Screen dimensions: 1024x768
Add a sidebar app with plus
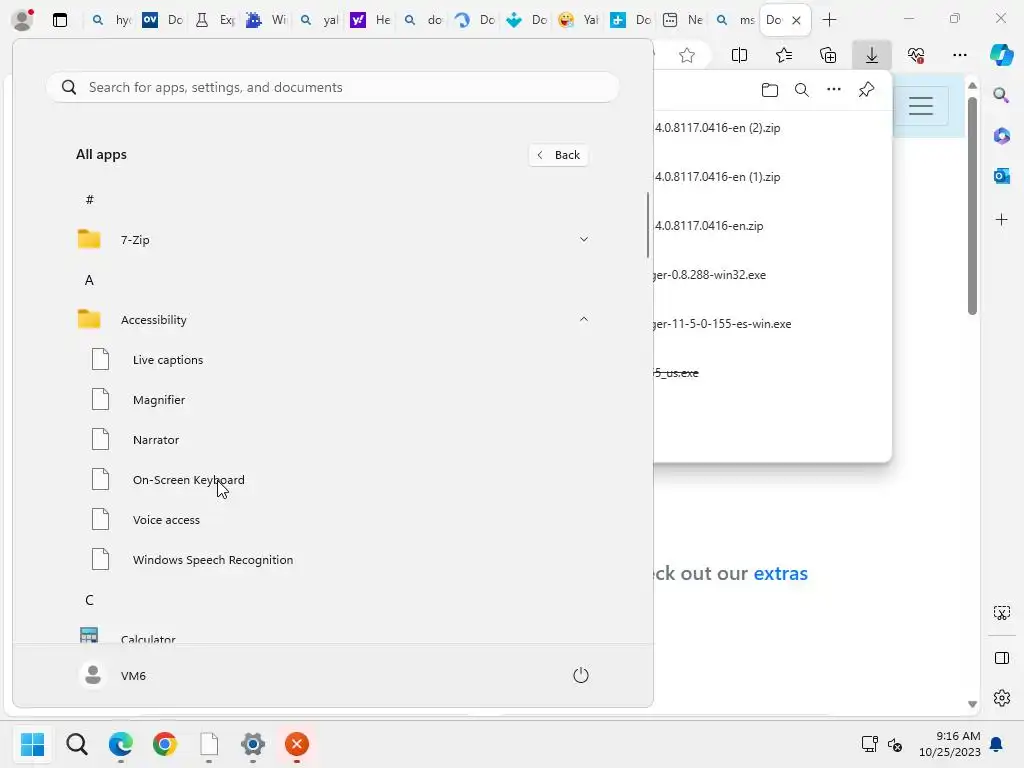click(1001, 219)
